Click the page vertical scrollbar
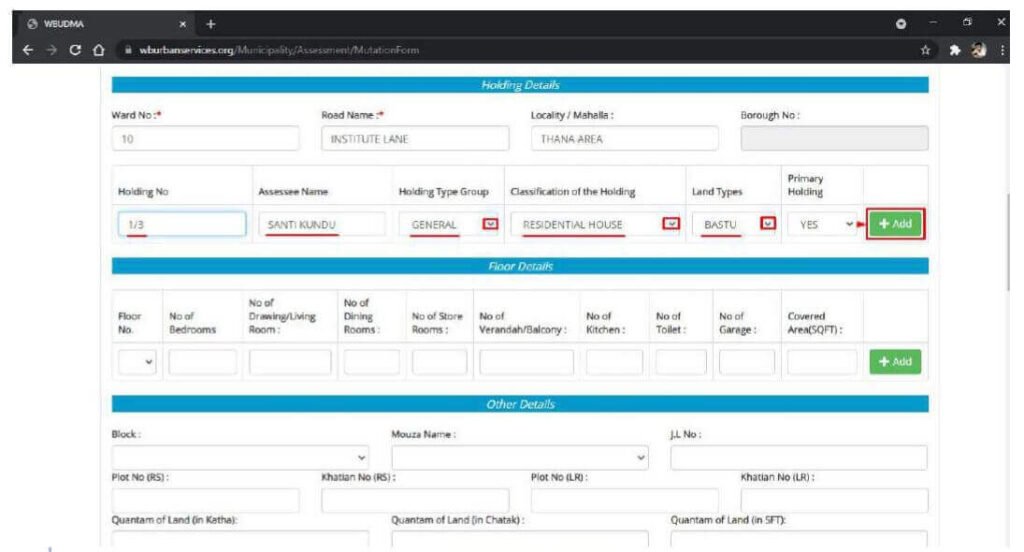The image size is (1024, 552). coord(1007,242)
